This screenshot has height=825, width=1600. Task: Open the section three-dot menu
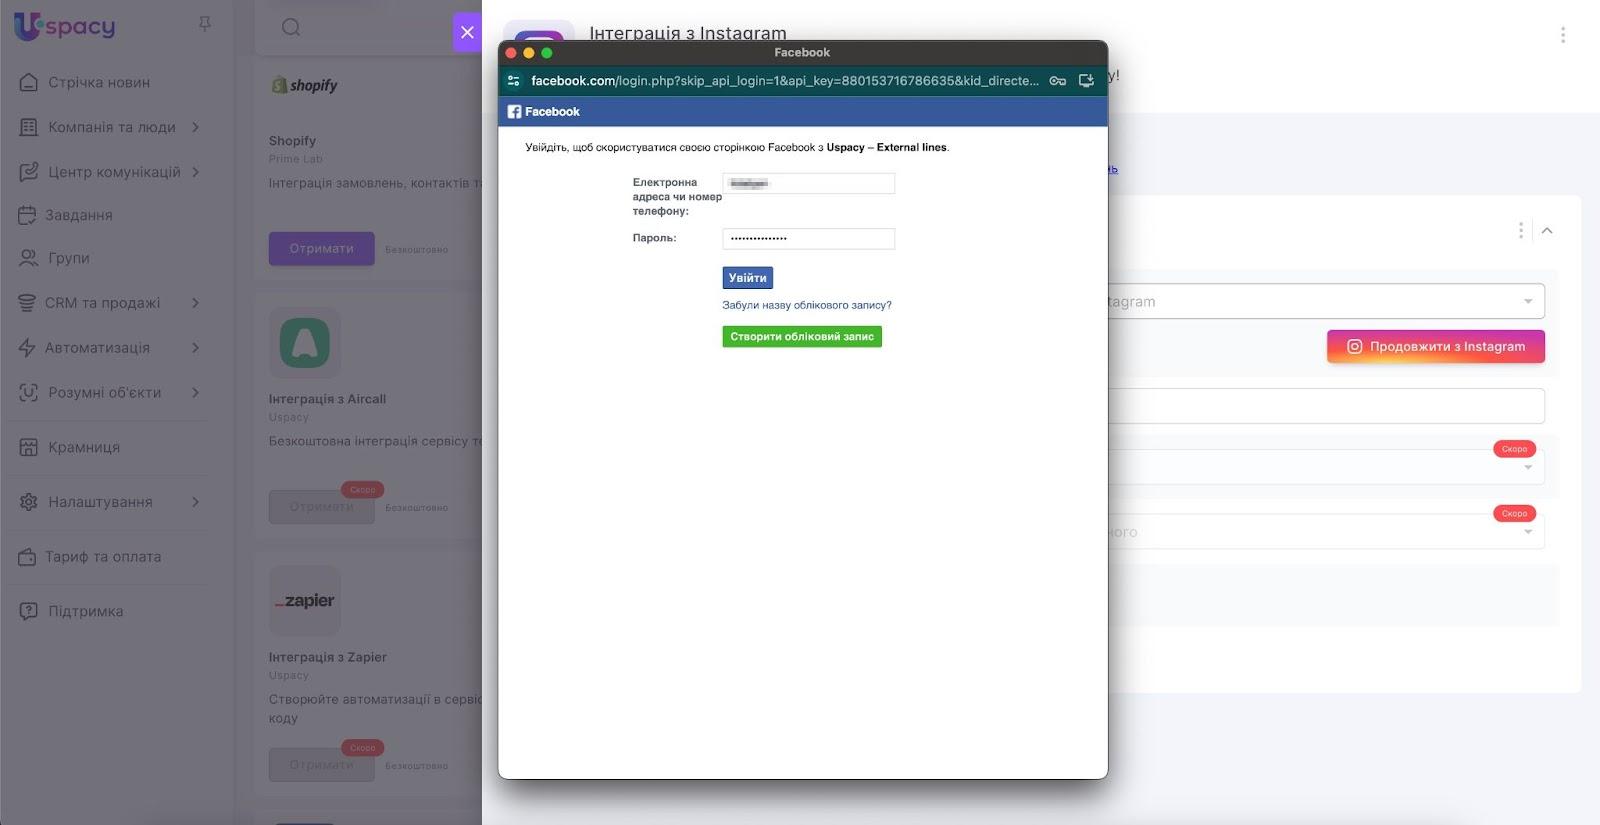tap(1521, 231)
